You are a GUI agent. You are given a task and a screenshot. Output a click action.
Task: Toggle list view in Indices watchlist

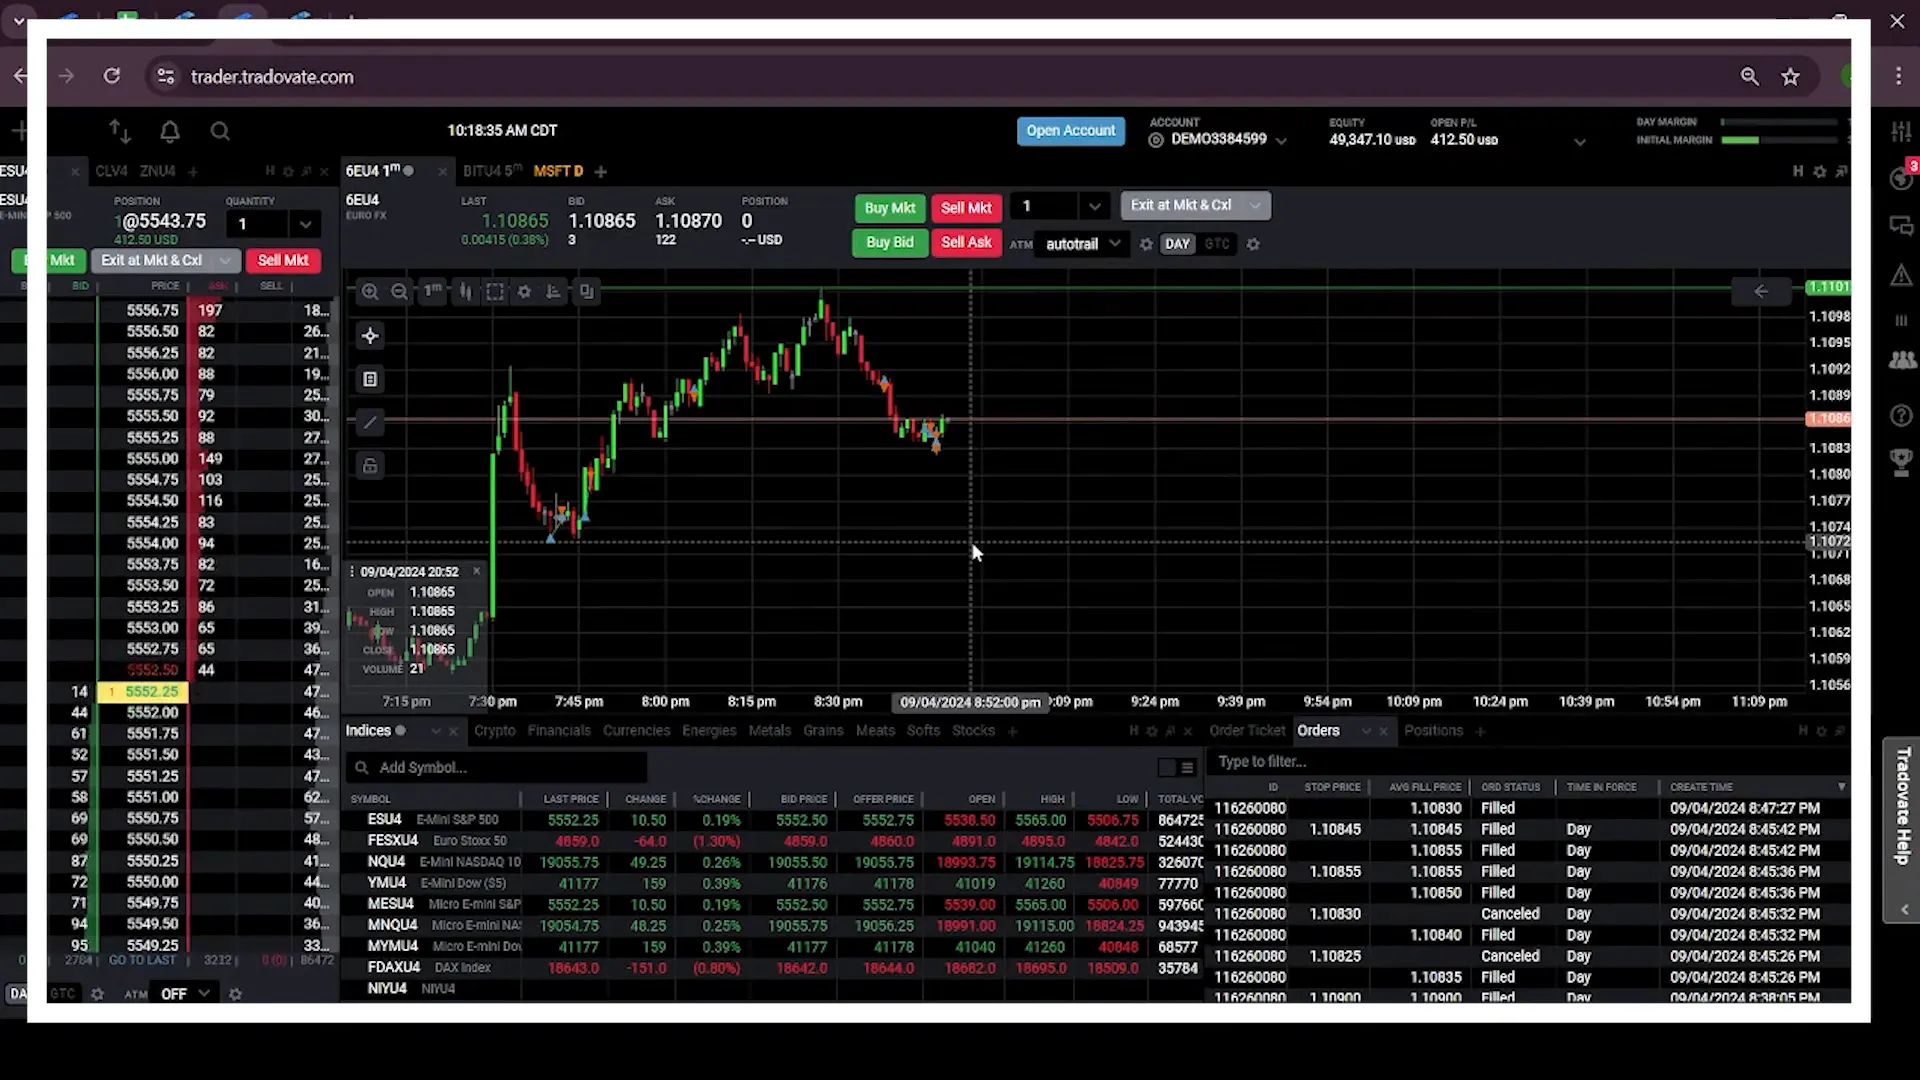[x=1187, y=768]
